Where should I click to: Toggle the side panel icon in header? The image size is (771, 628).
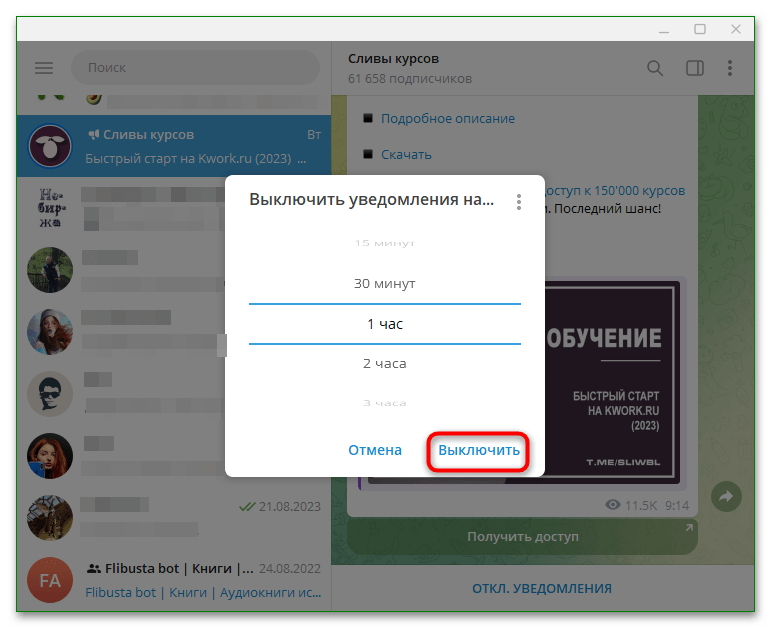pos(695,68)
